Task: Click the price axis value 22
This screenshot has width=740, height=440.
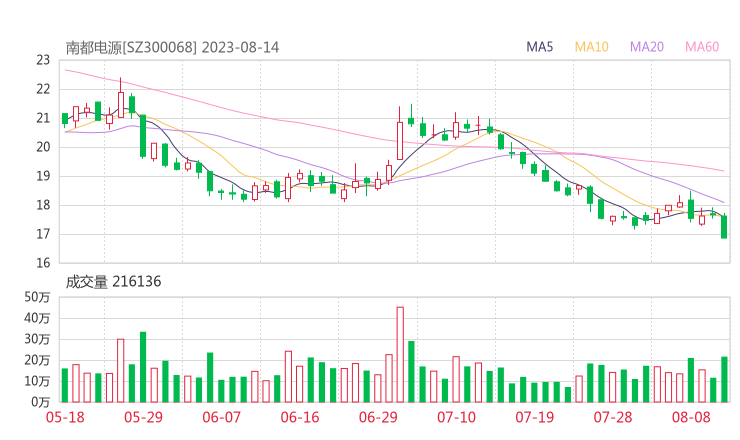Action: [43, 89]
